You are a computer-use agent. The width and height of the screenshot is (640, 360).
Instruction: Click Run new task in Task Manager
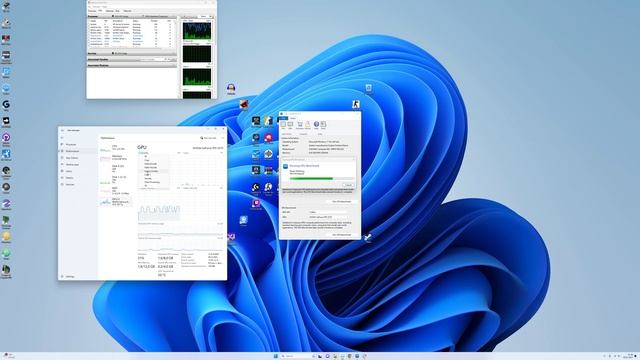[208, 138]
